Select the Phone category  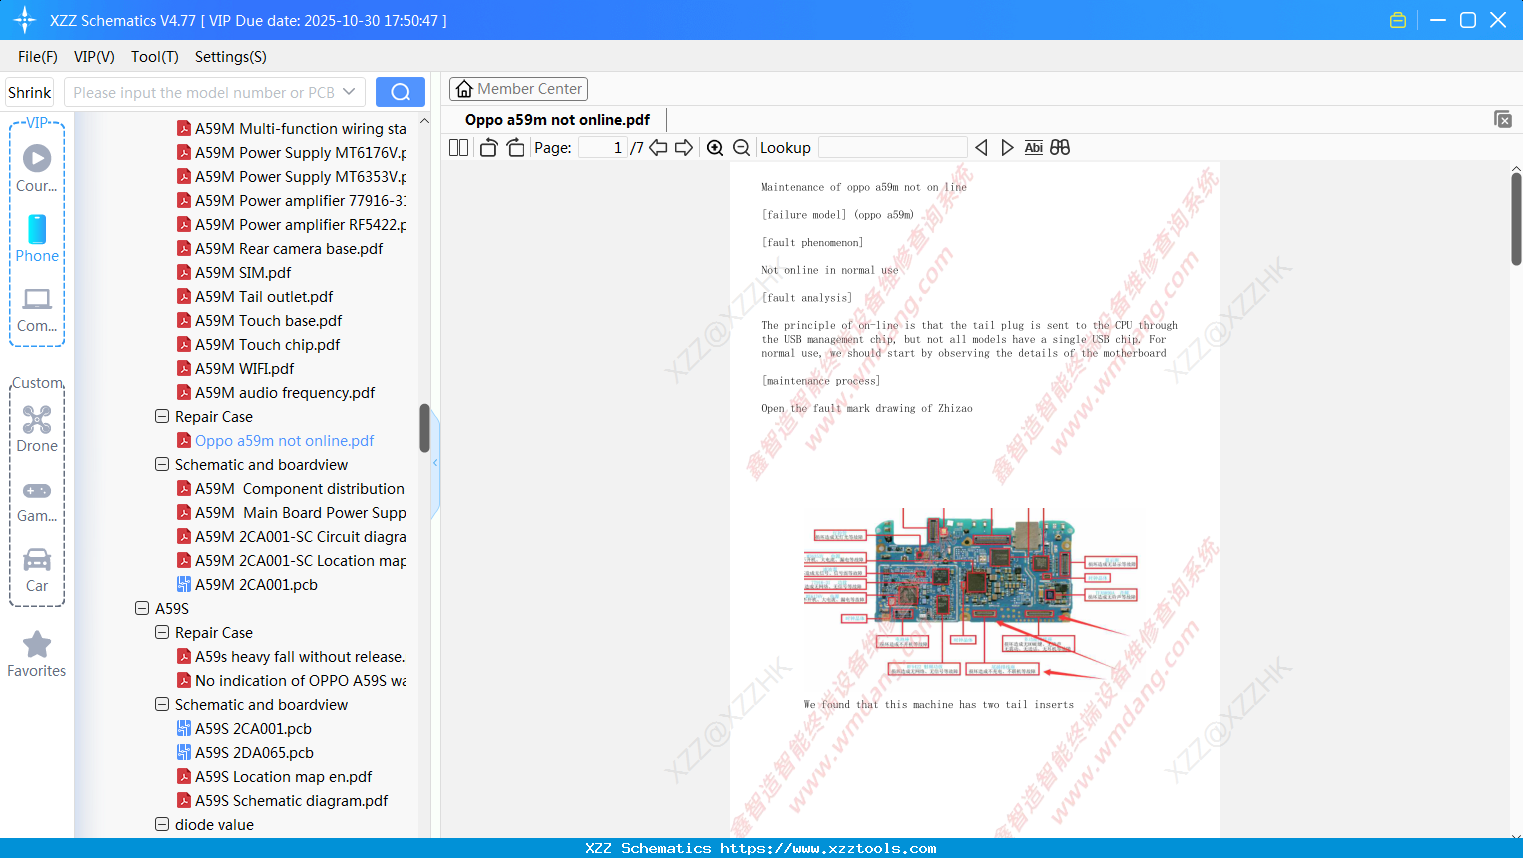pos(37,239)
